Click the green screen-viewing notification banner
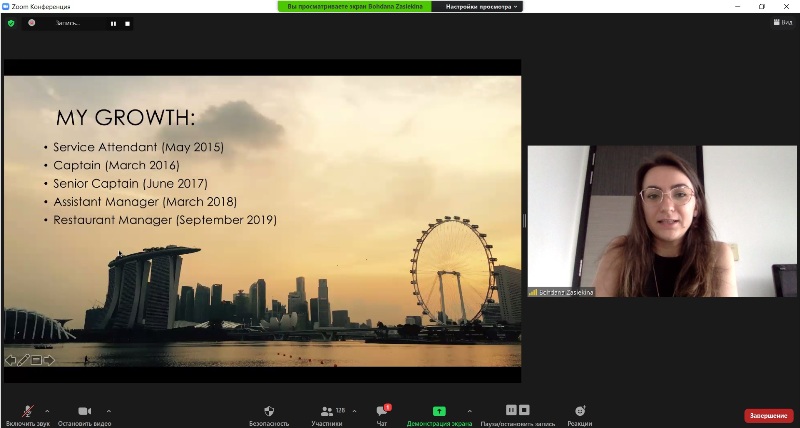800x428 pixels. click(355, 7)
